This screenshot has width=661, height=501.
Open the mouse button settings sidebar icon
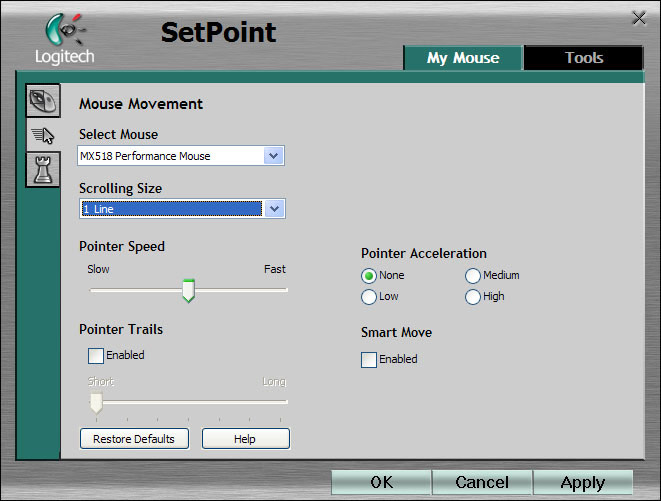(x=41, y=102)
